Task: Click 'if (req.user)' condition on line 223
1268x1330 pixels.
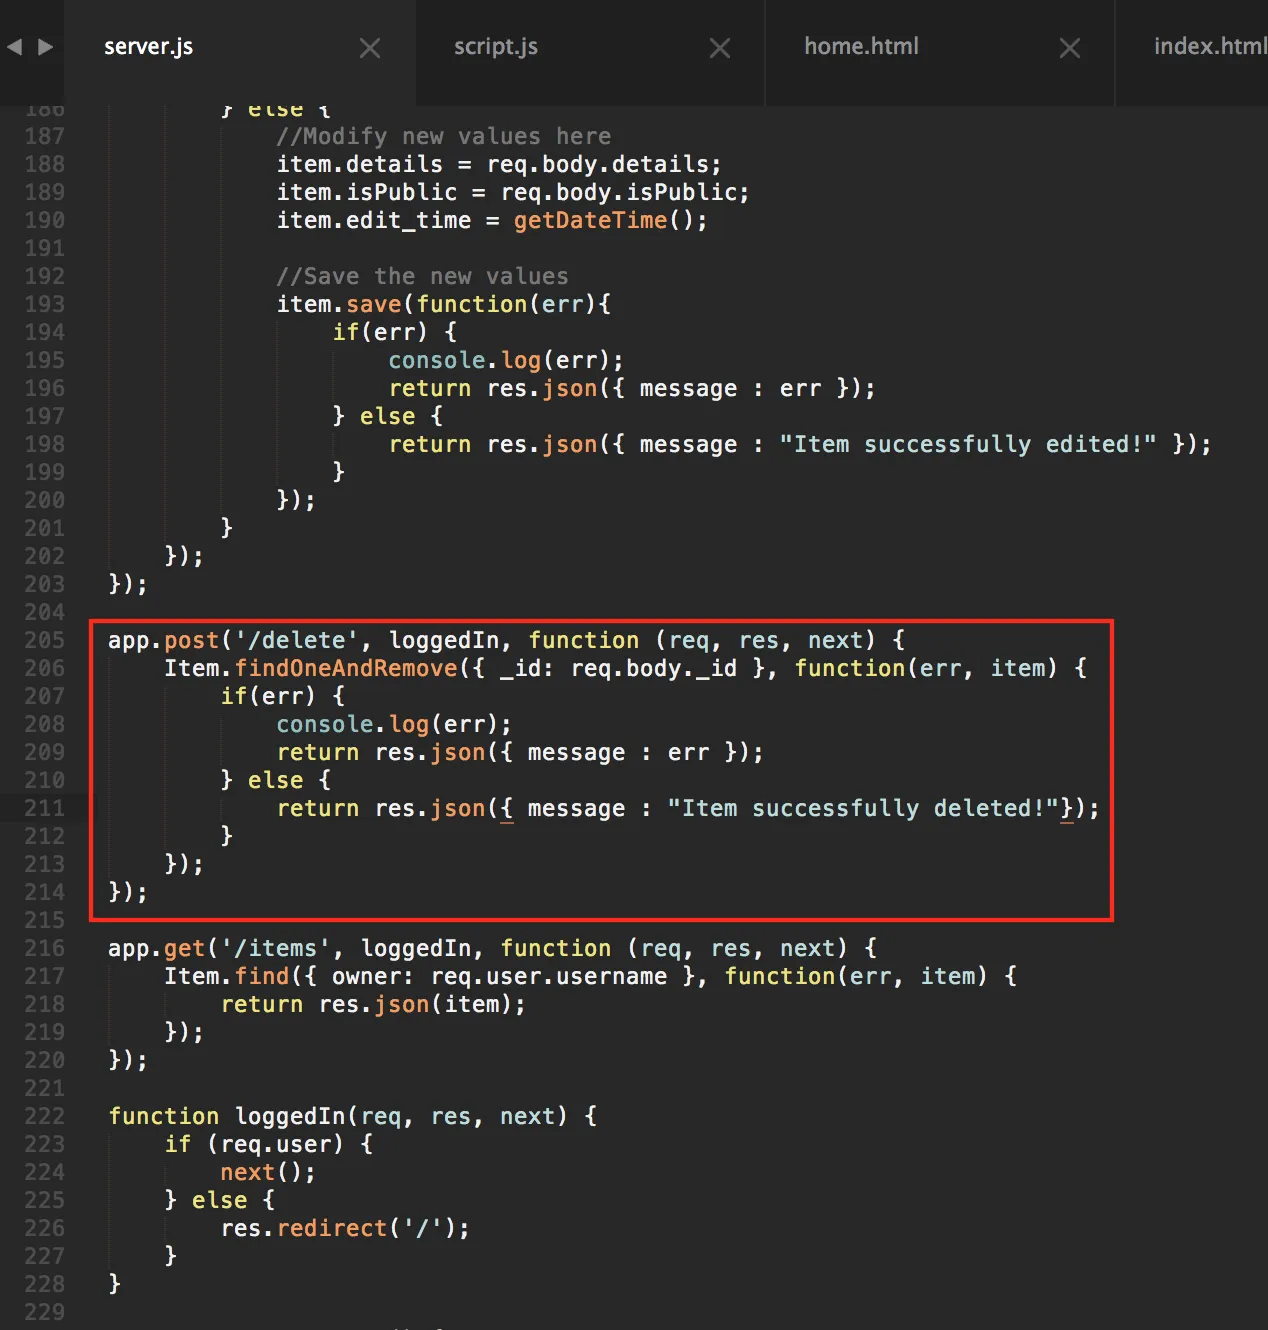Action: 254,1144
